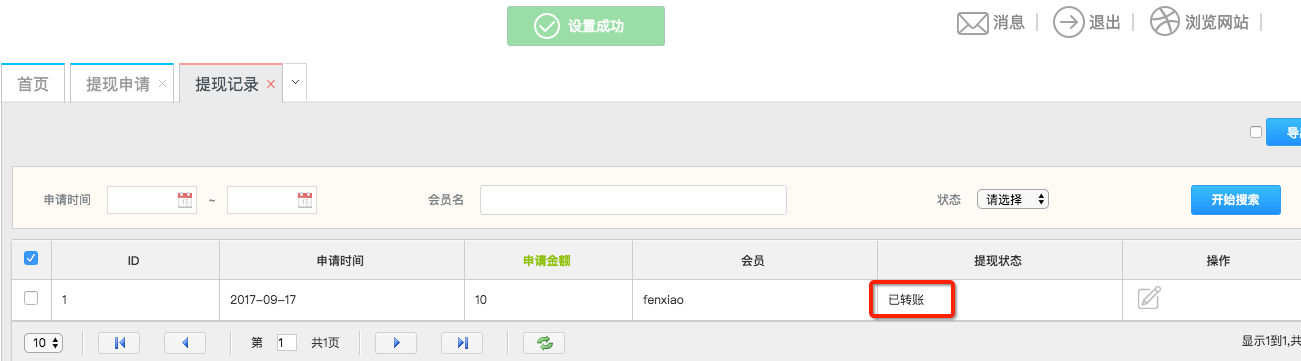Go to the next page arrow
The height and width of the screenshot is (361, 1301).
point(396,343)
